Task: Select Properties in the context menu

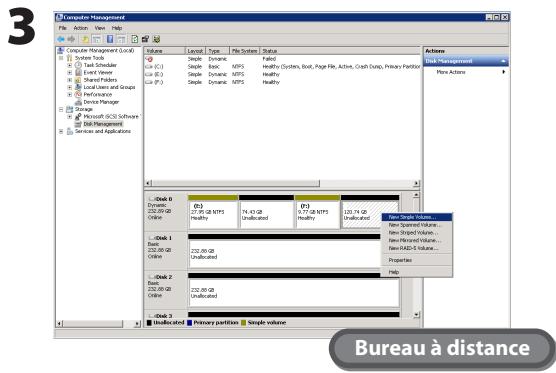Action: 417,260
